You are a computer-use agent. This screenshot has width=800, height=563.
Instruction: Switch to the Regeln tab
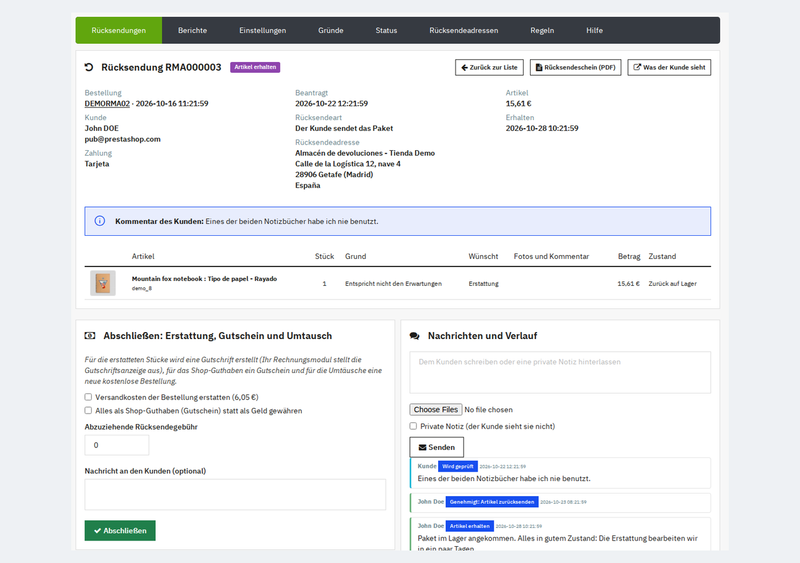[542, 30]
